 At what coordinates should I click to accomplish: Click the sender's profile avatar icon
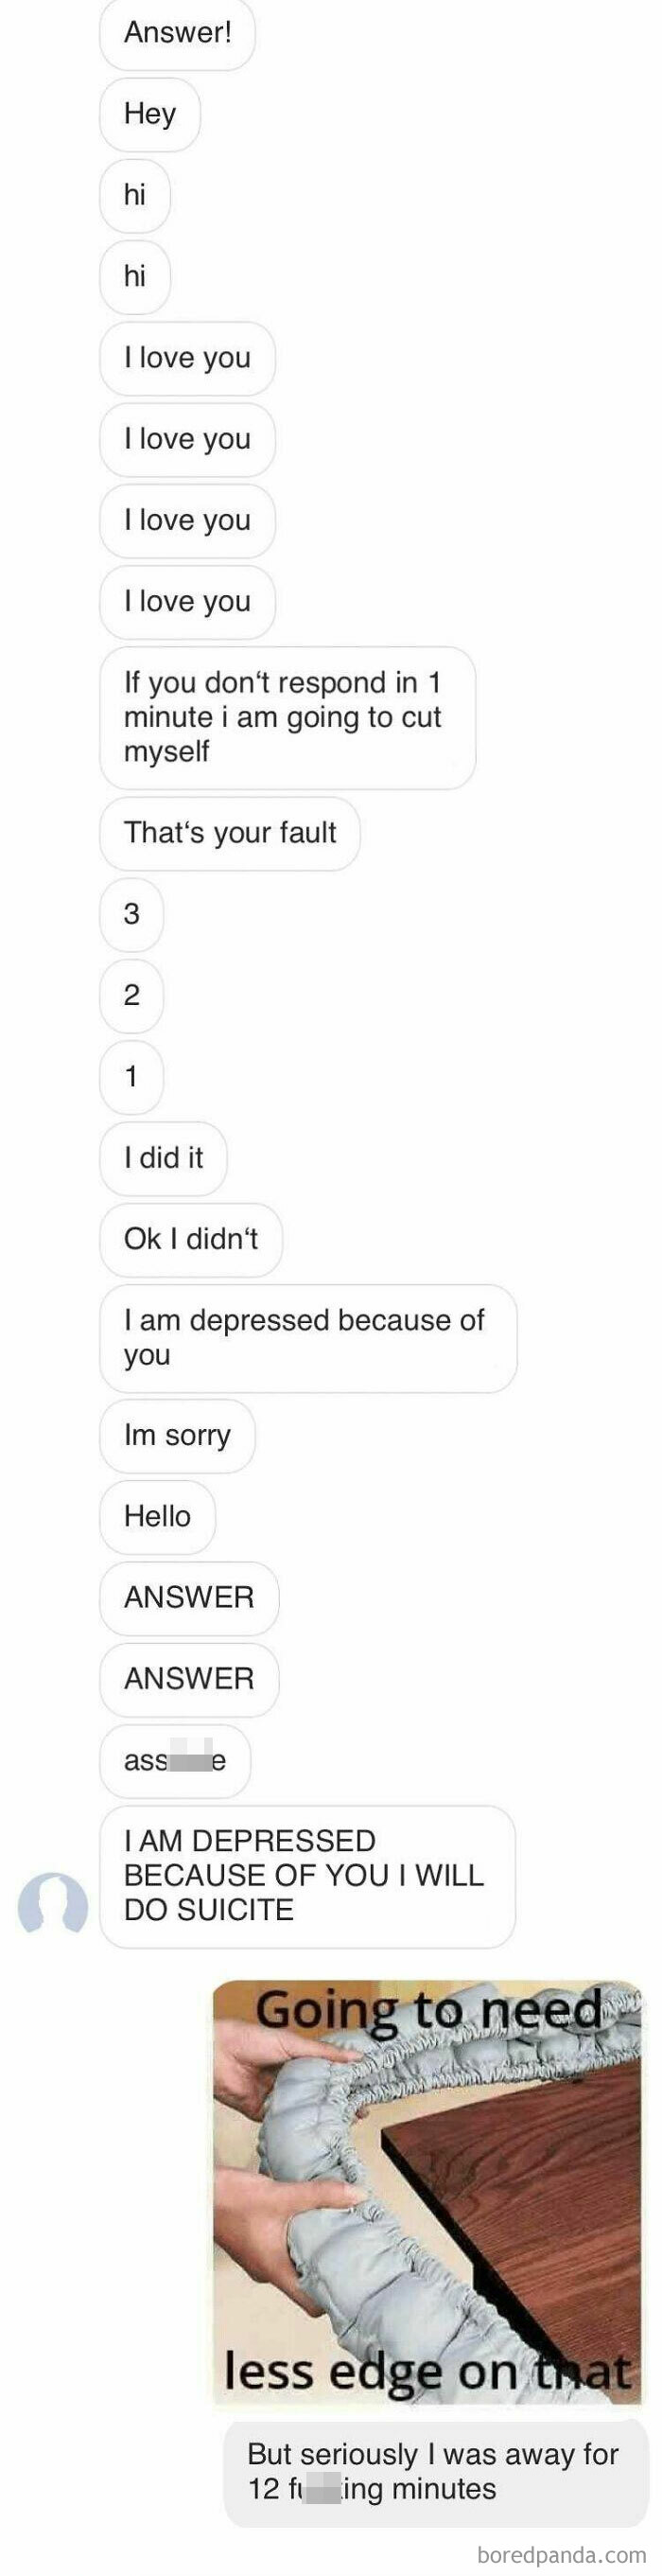(x=53, y=1905)
